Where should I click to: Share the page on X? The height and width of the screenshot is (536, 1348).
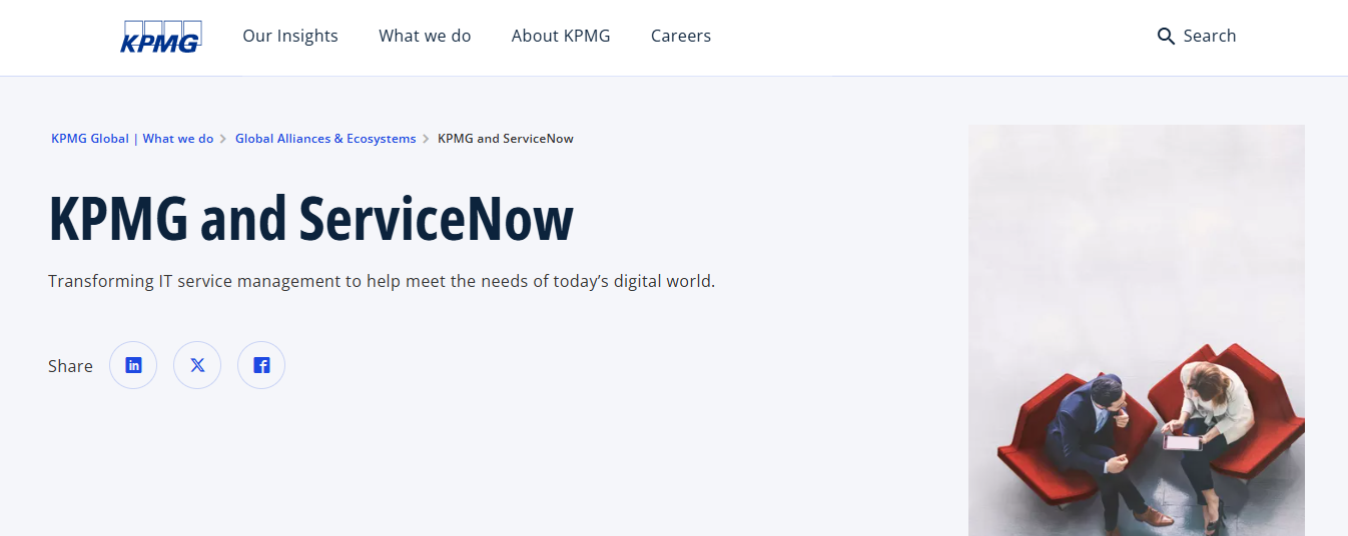tap(197, 365)
